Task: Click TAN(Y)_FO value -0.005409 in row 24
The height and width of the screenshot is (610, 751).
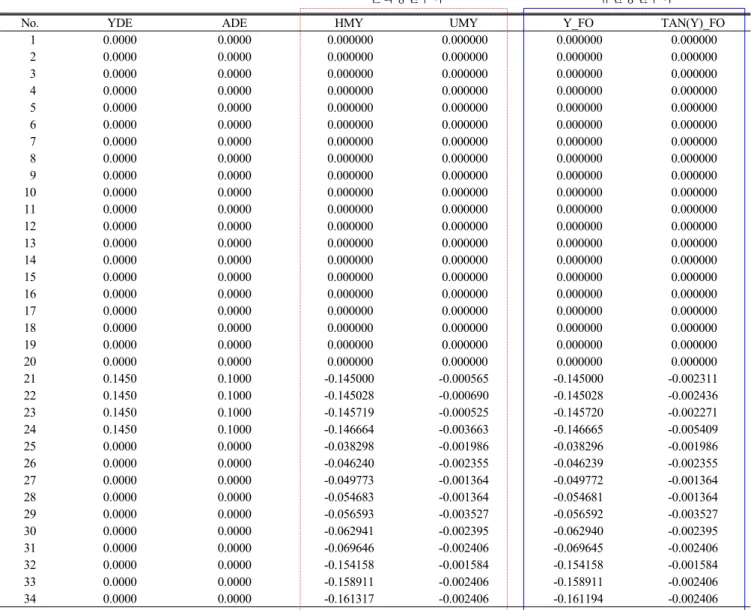Action: coord(693,429)
